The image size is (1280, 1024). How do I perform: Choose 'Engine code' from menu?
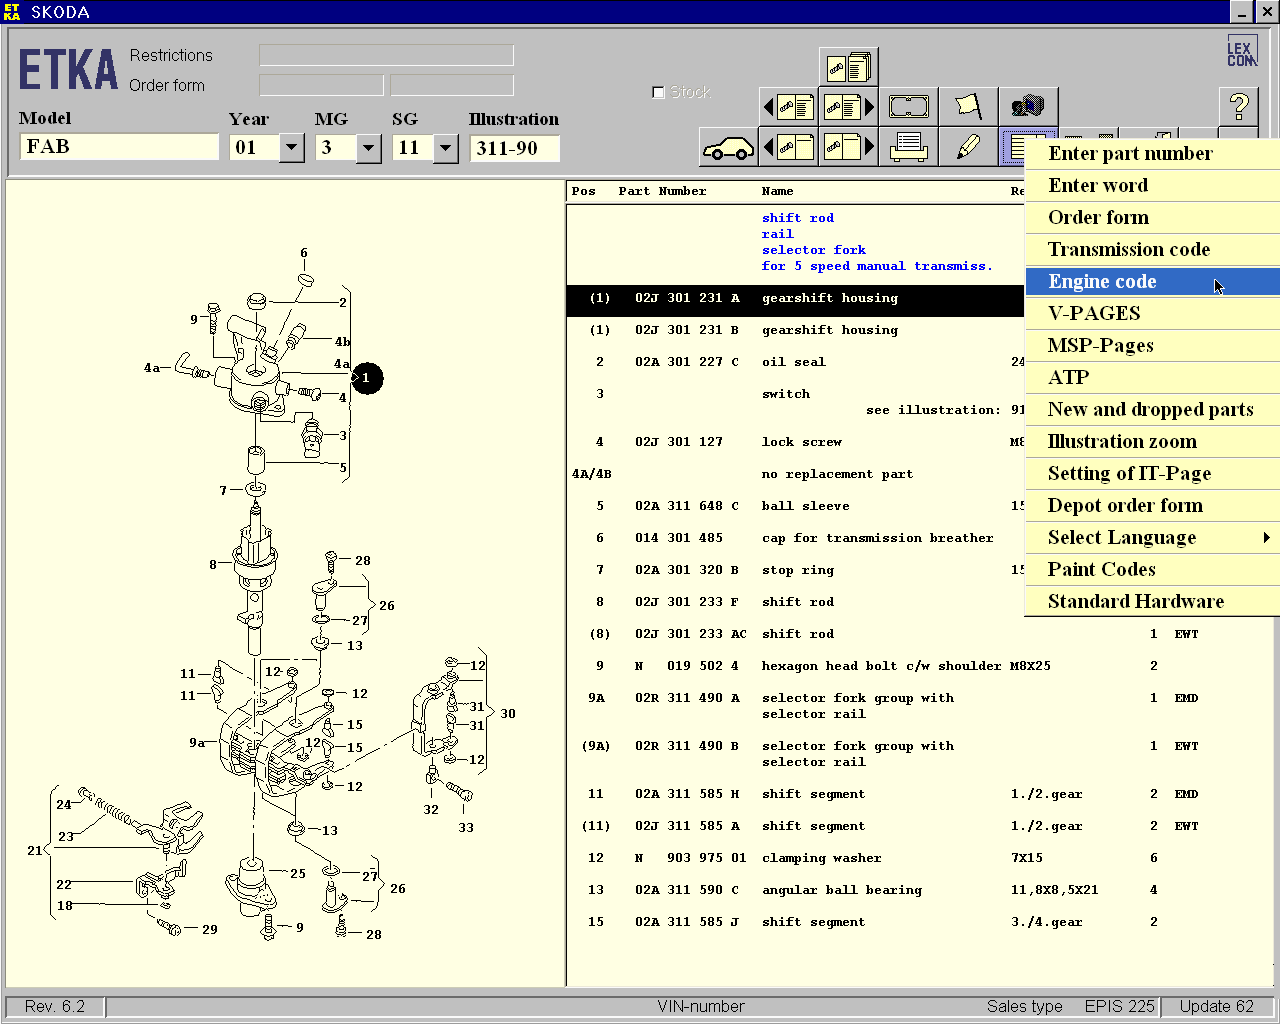[1153, 281]
